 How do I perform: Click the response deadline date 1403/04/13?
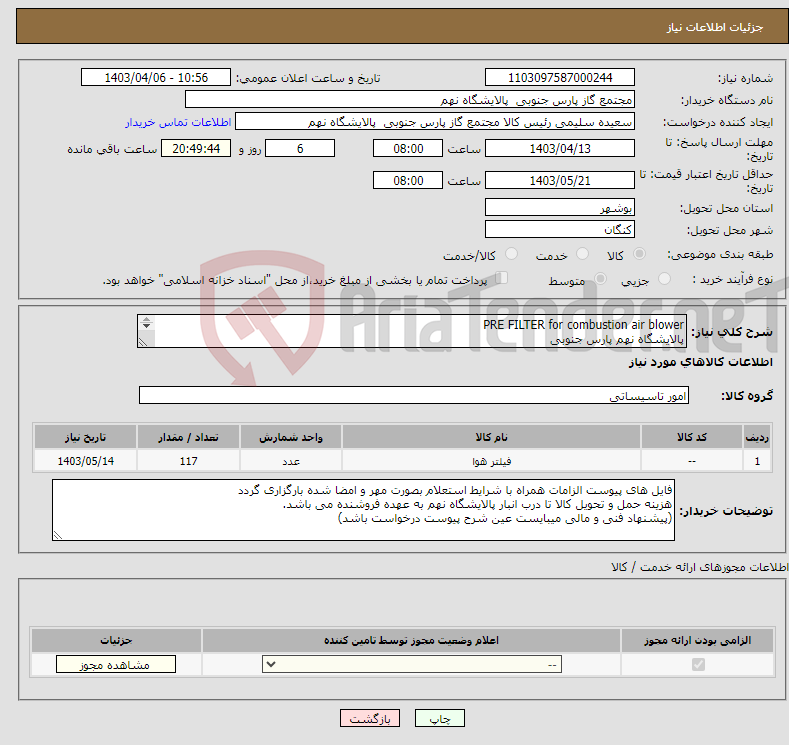560,148
